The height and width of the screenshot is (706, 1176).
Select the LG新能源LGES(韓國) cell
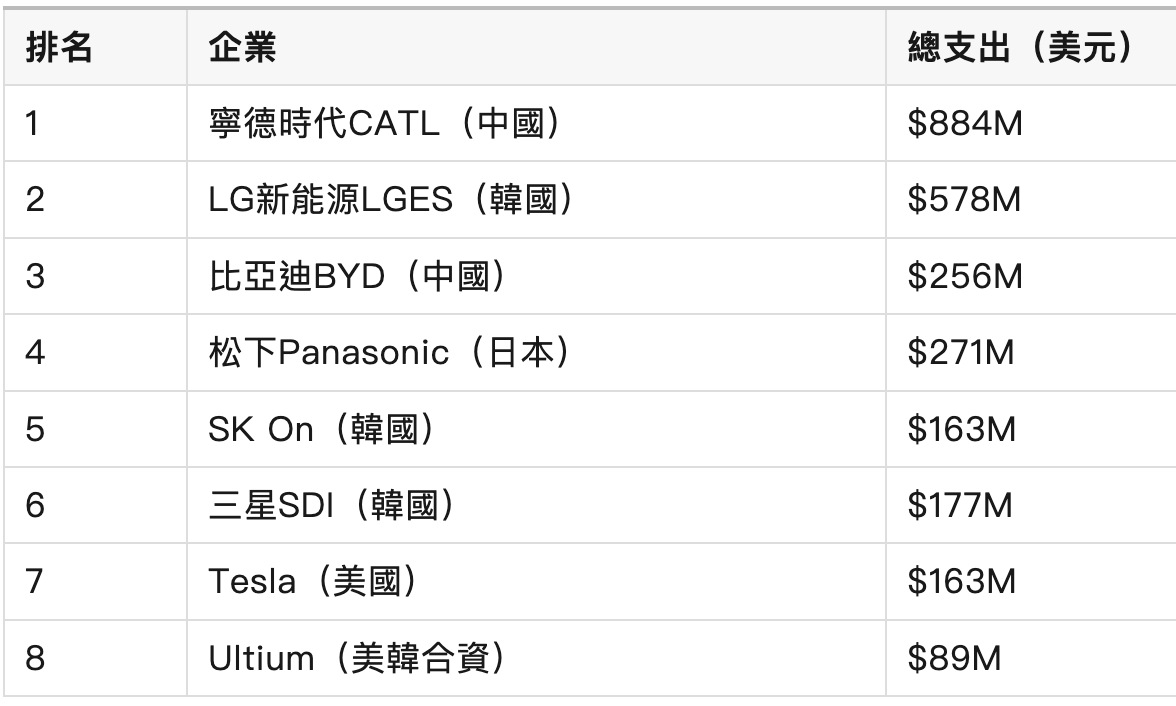click(392, 199)
